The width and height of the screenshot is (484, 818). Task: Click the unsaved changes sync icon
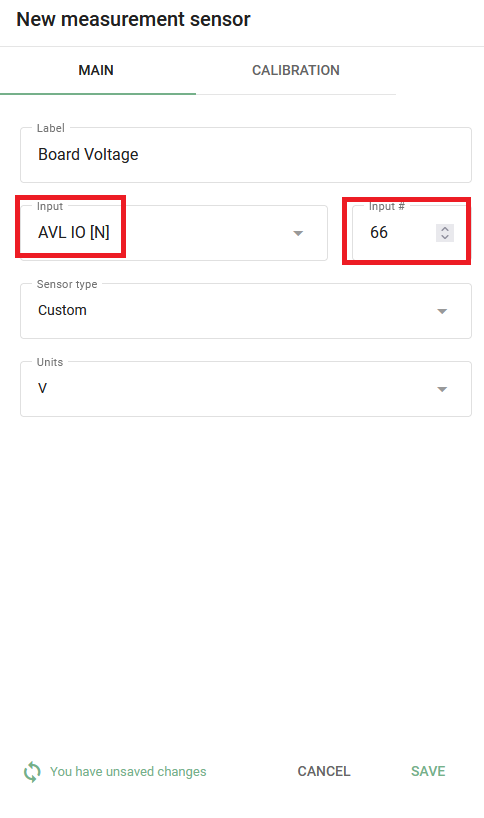(x=32, y=772)
